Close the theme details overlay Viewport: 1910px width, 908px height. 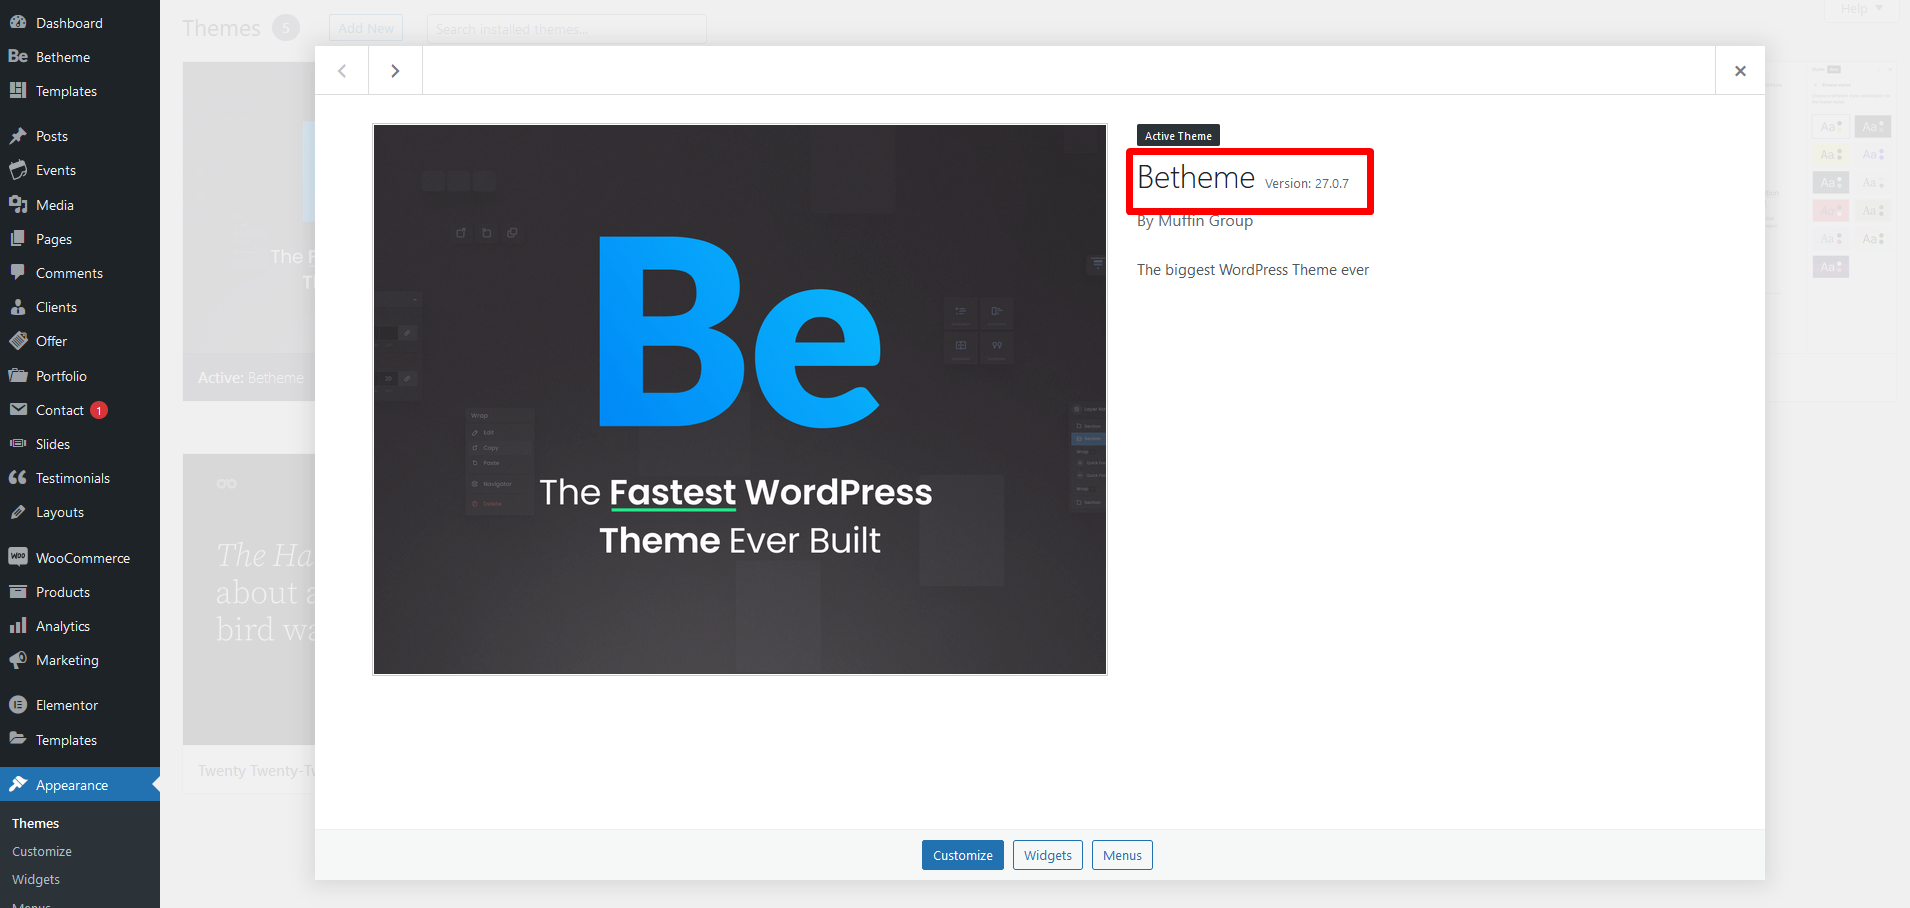click(x=1740, y=70)
